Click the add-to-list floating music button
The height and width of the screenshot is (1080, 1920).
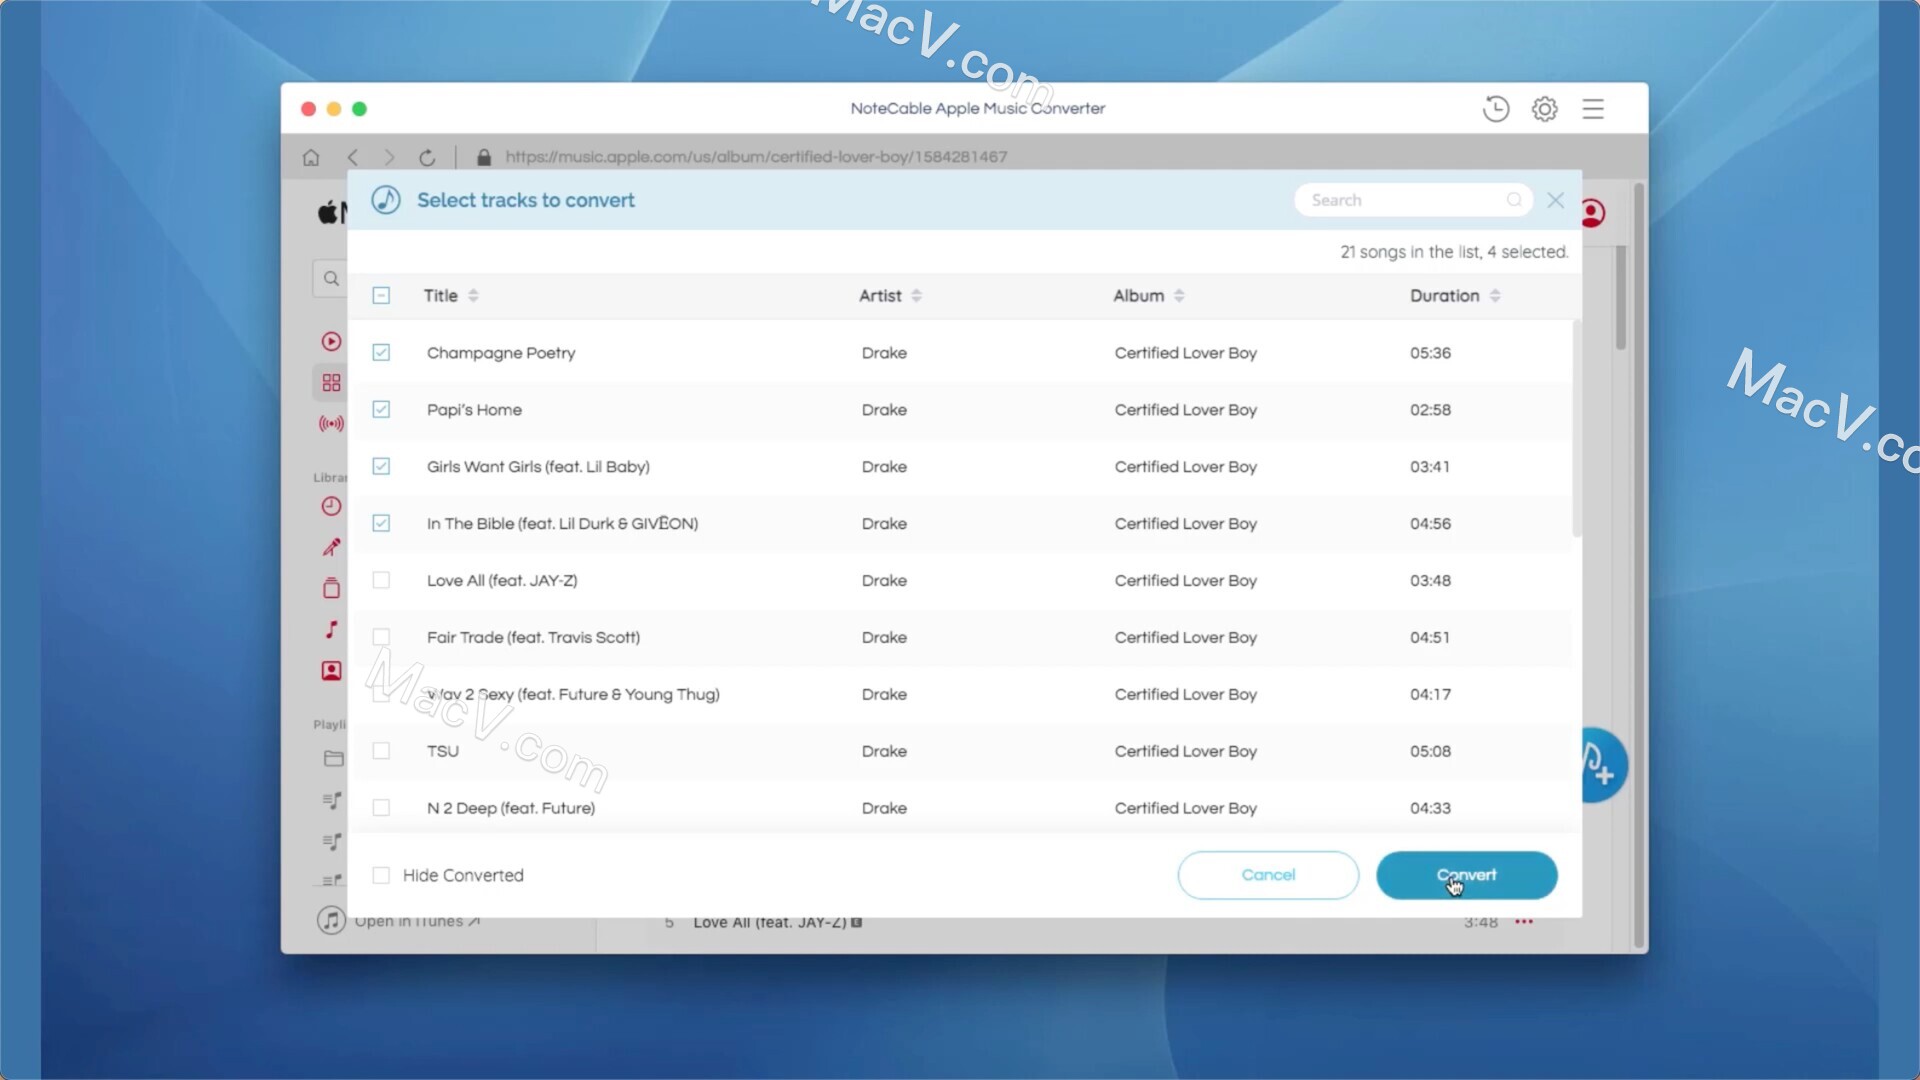coord(1603,766)
